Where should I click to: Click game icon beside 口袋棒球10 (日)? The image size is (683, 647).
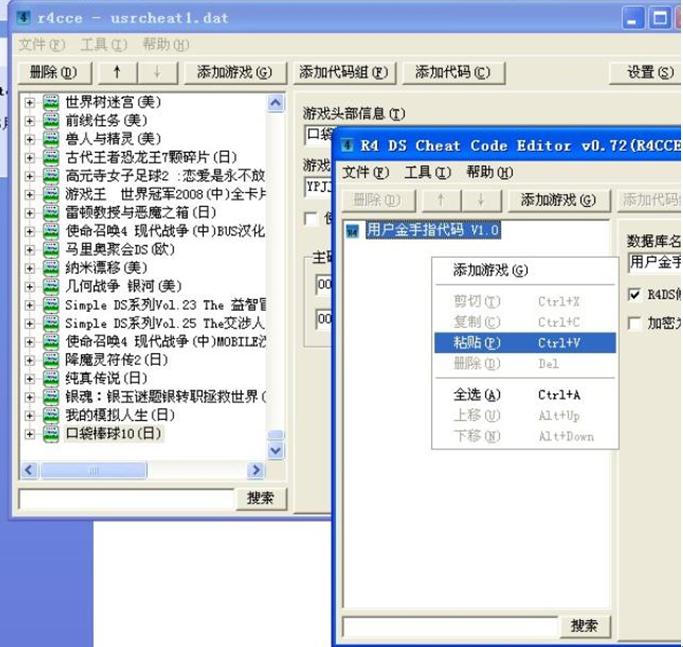[x=51, y=434]
